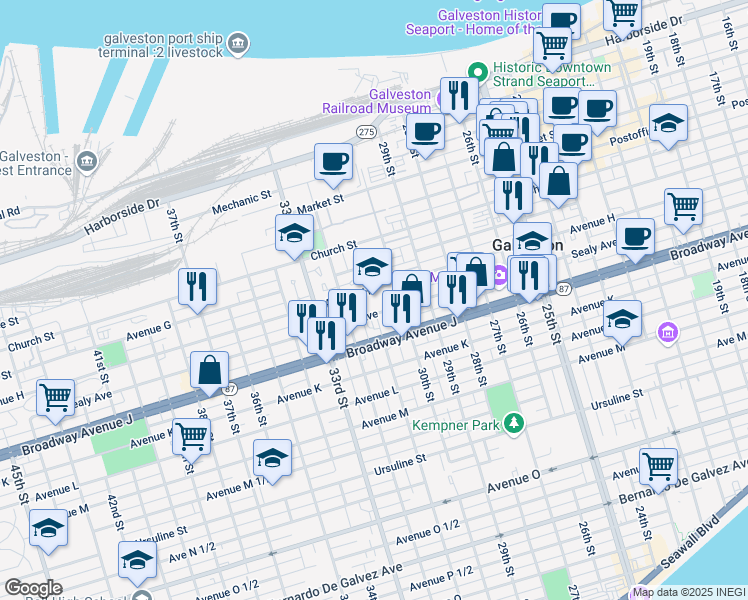Select the Historic Downtown Strand Seaport label
The image size is (748, 600).
pyautogui.click(x=552, y=74)
